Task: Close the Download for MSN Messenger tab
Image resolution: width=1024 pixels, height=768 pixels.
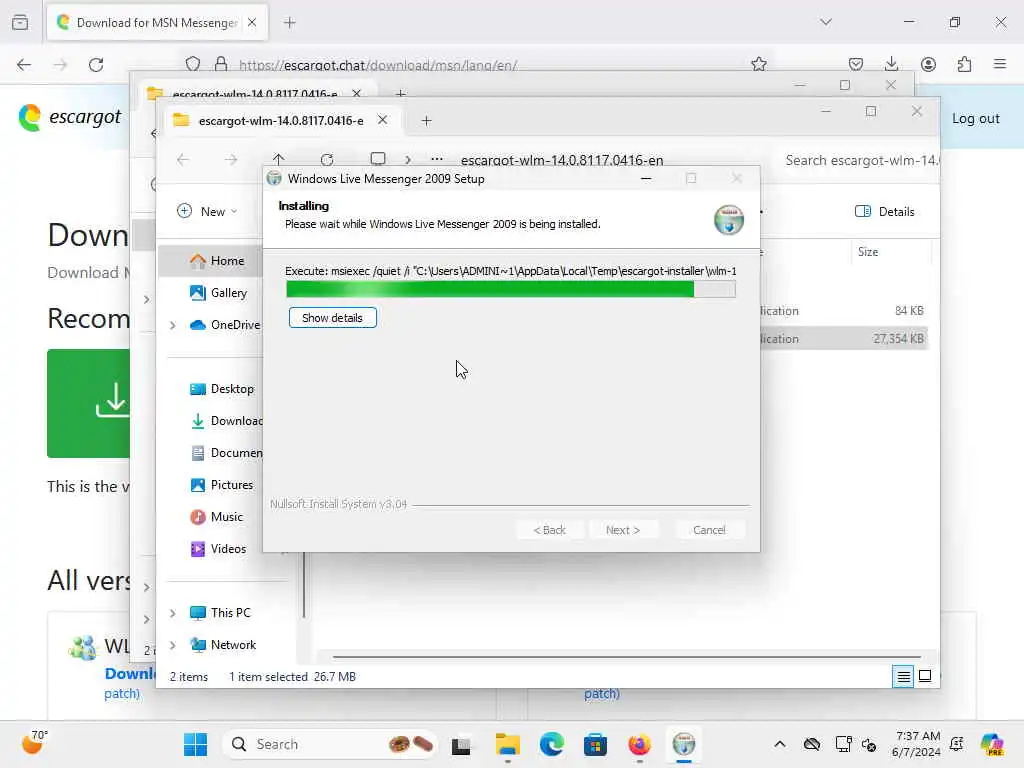Action: click(252, 22)
